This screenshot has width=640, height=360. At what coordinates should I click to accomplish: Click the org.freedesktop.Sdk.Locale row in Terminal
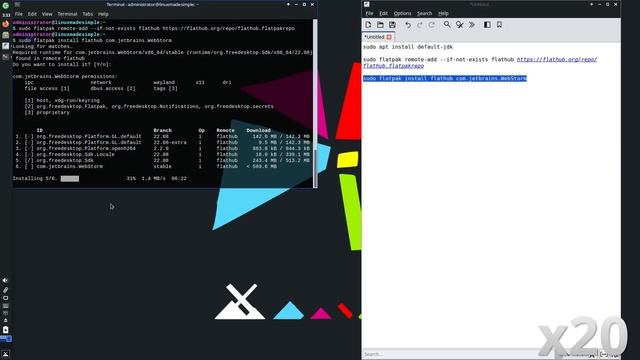(162, 155)
